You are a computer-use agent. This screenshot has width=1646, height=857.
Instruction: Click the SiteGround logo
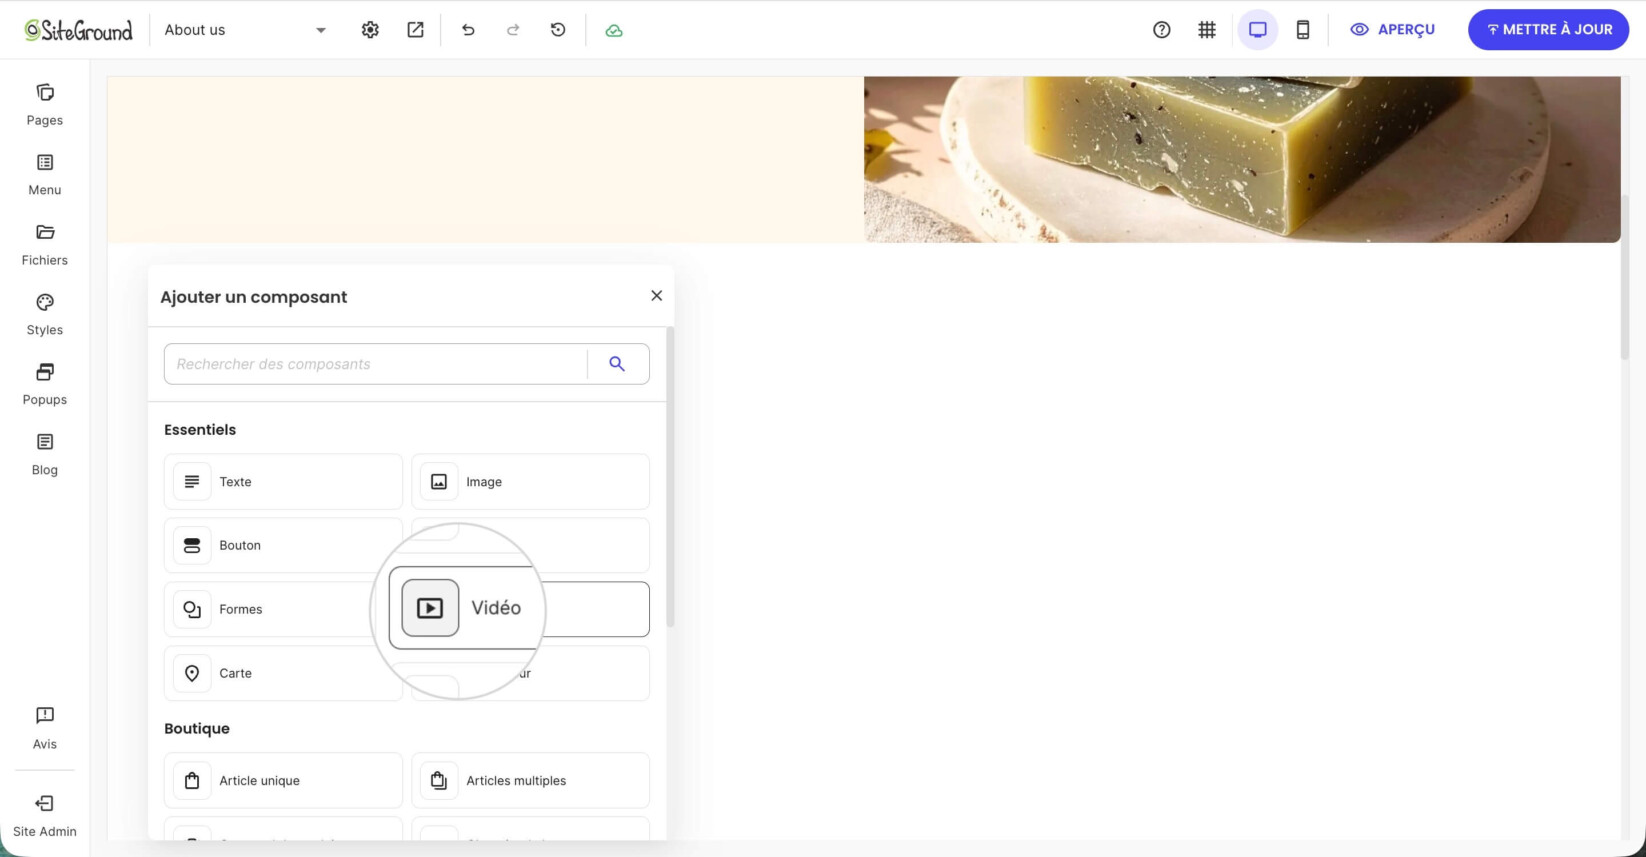[x=79, y=30]
